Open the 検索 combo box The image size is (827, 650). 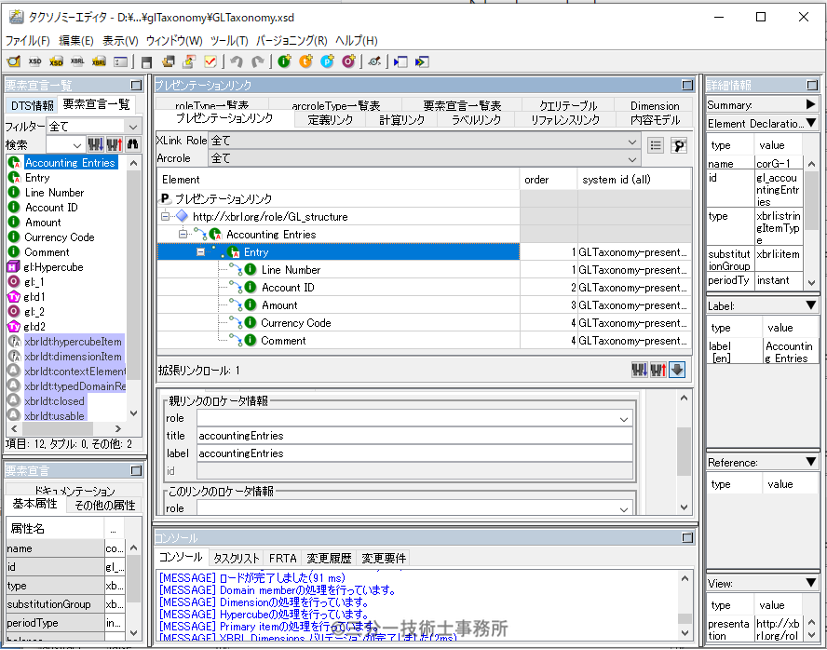[x=77, y=145]
